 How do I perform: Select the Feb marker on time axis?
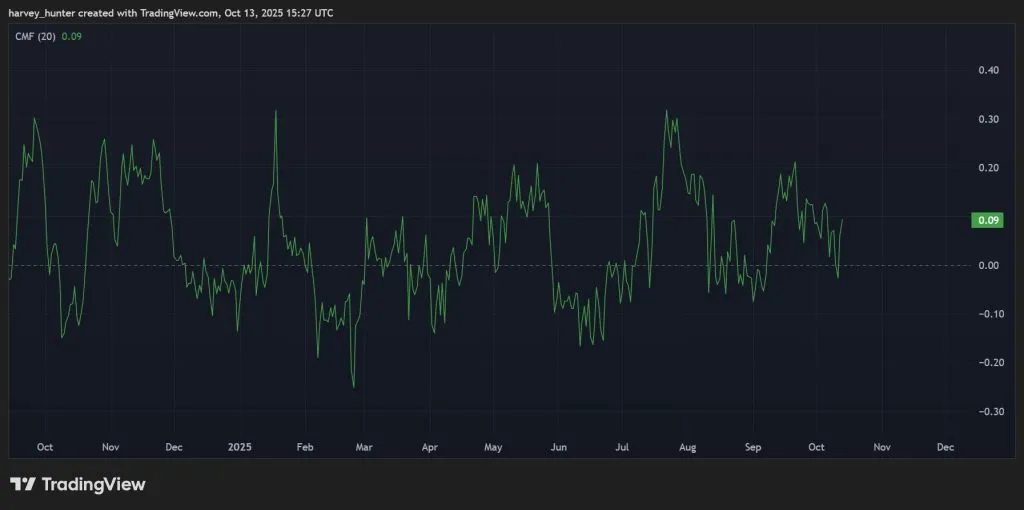(305, 447)
